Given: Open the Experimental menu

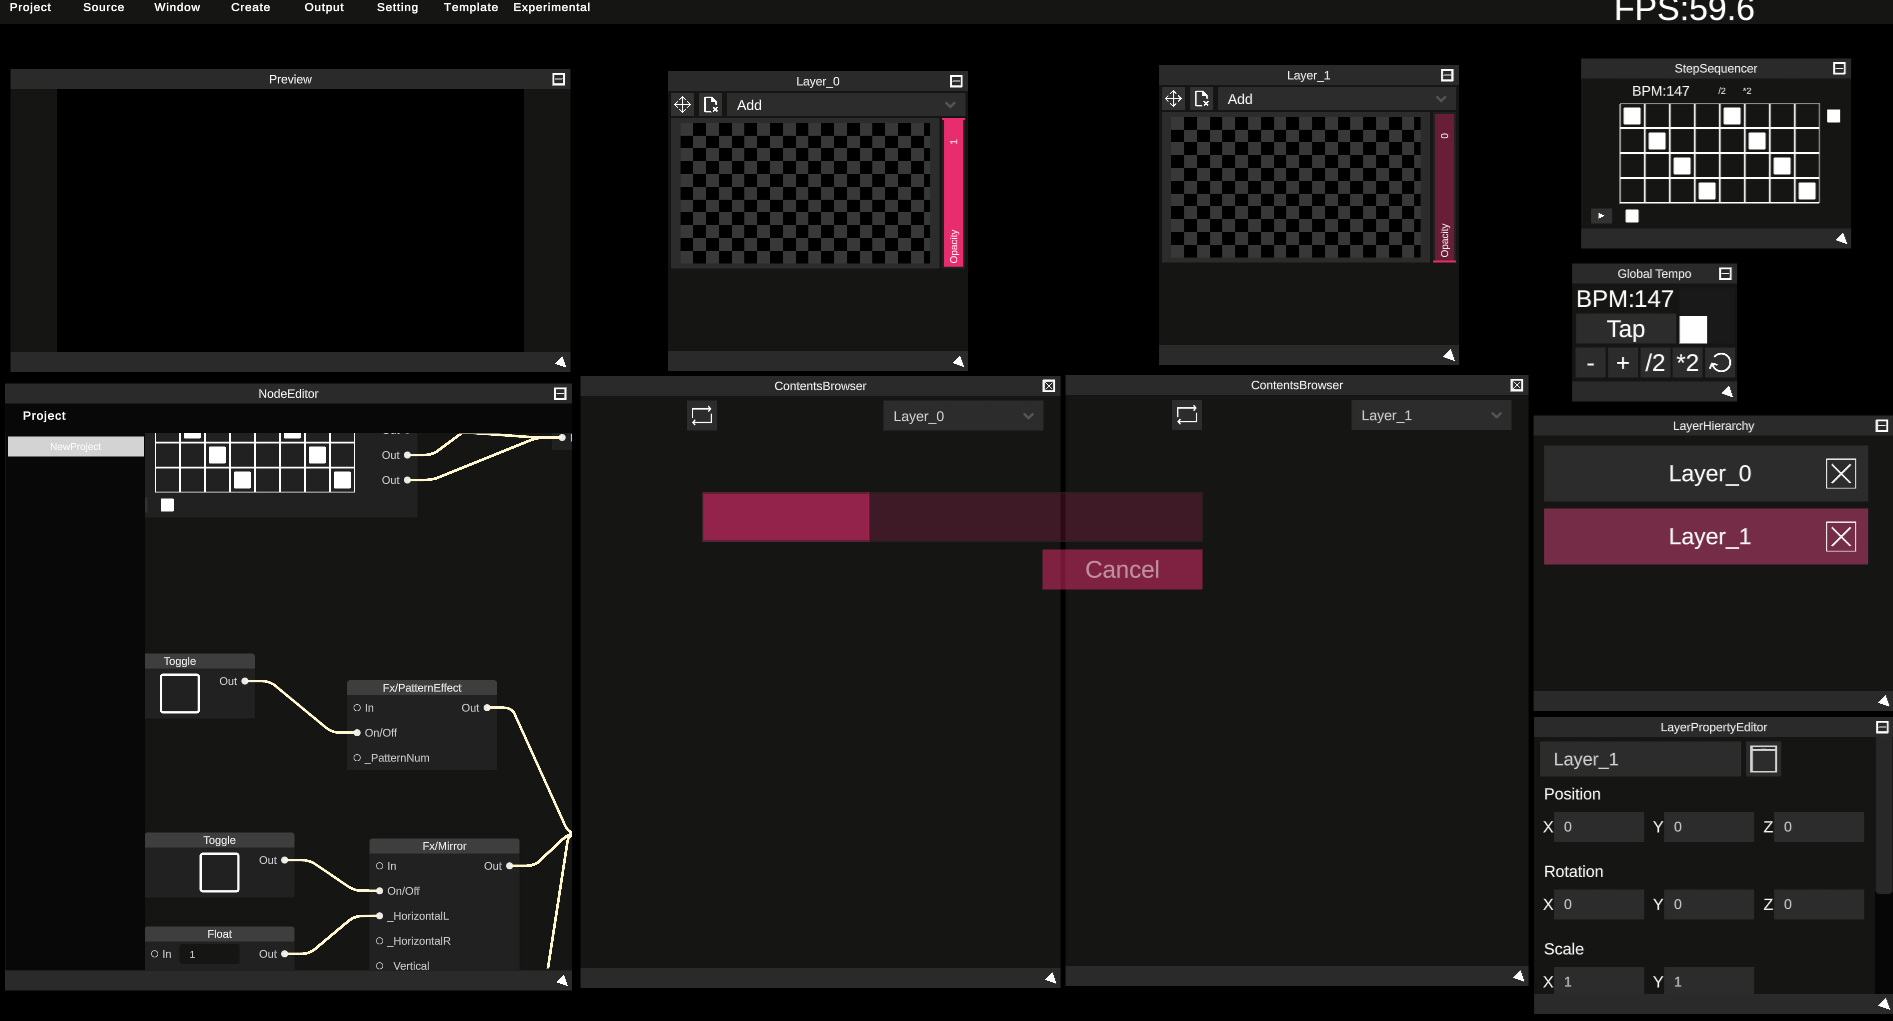Looking at the screenshot, I should tap(551, 7).
